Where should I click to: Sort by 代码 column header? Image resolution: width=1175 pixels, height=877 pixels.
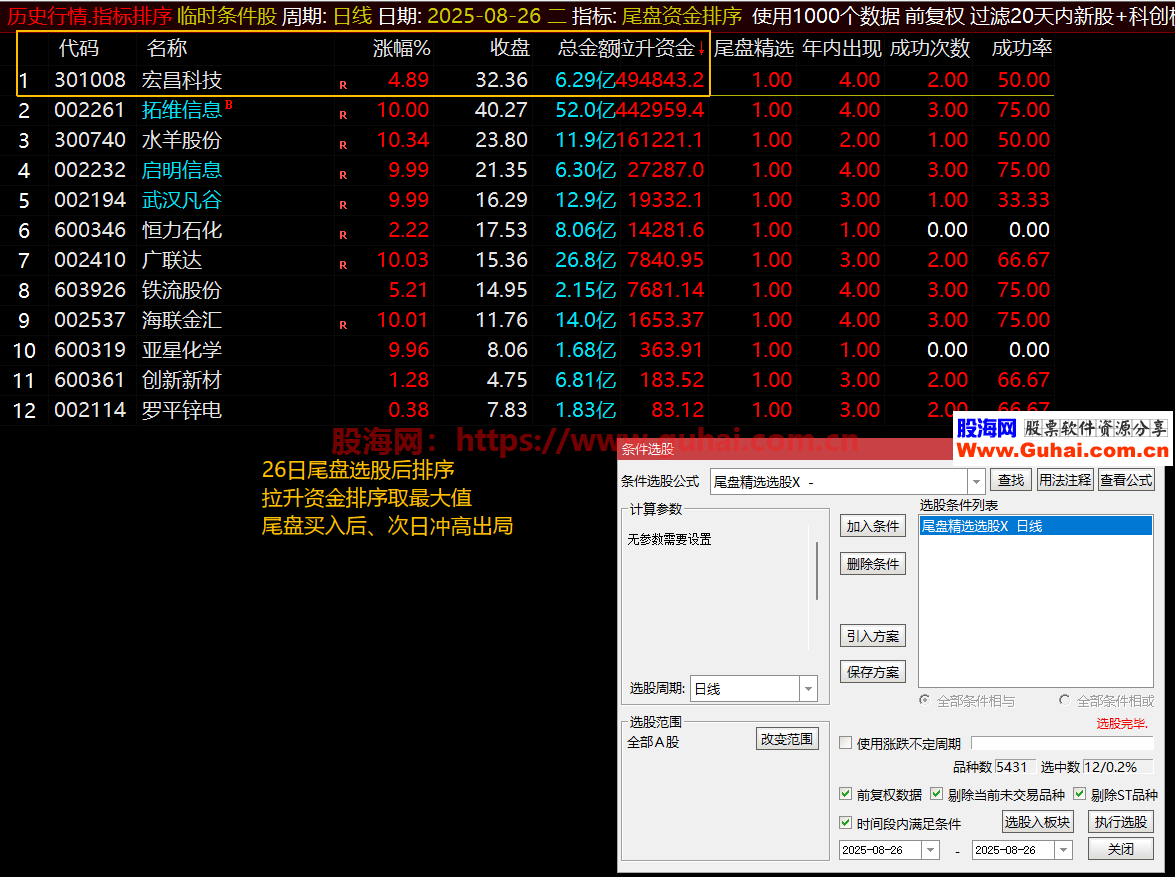[x=79, y=49]
